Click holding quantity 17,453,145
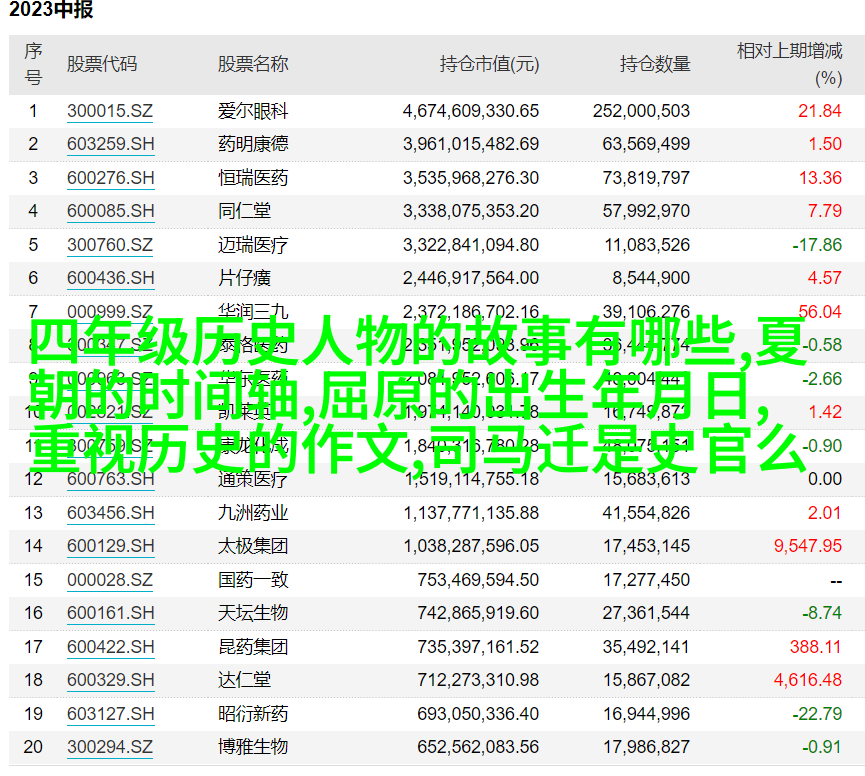Viewport: 865px width, 776px height. 646,546
